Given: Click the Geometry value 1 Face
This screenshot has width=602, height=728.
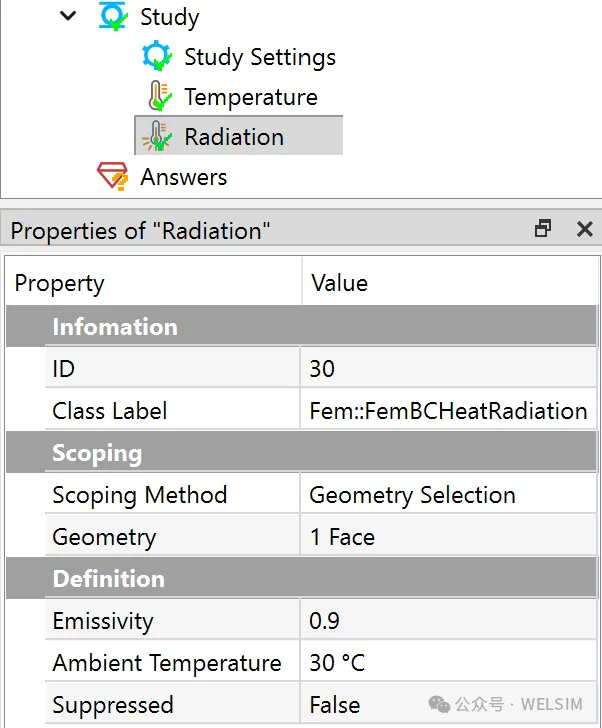Looking at the screenshot, I should [x=448, y=537].
